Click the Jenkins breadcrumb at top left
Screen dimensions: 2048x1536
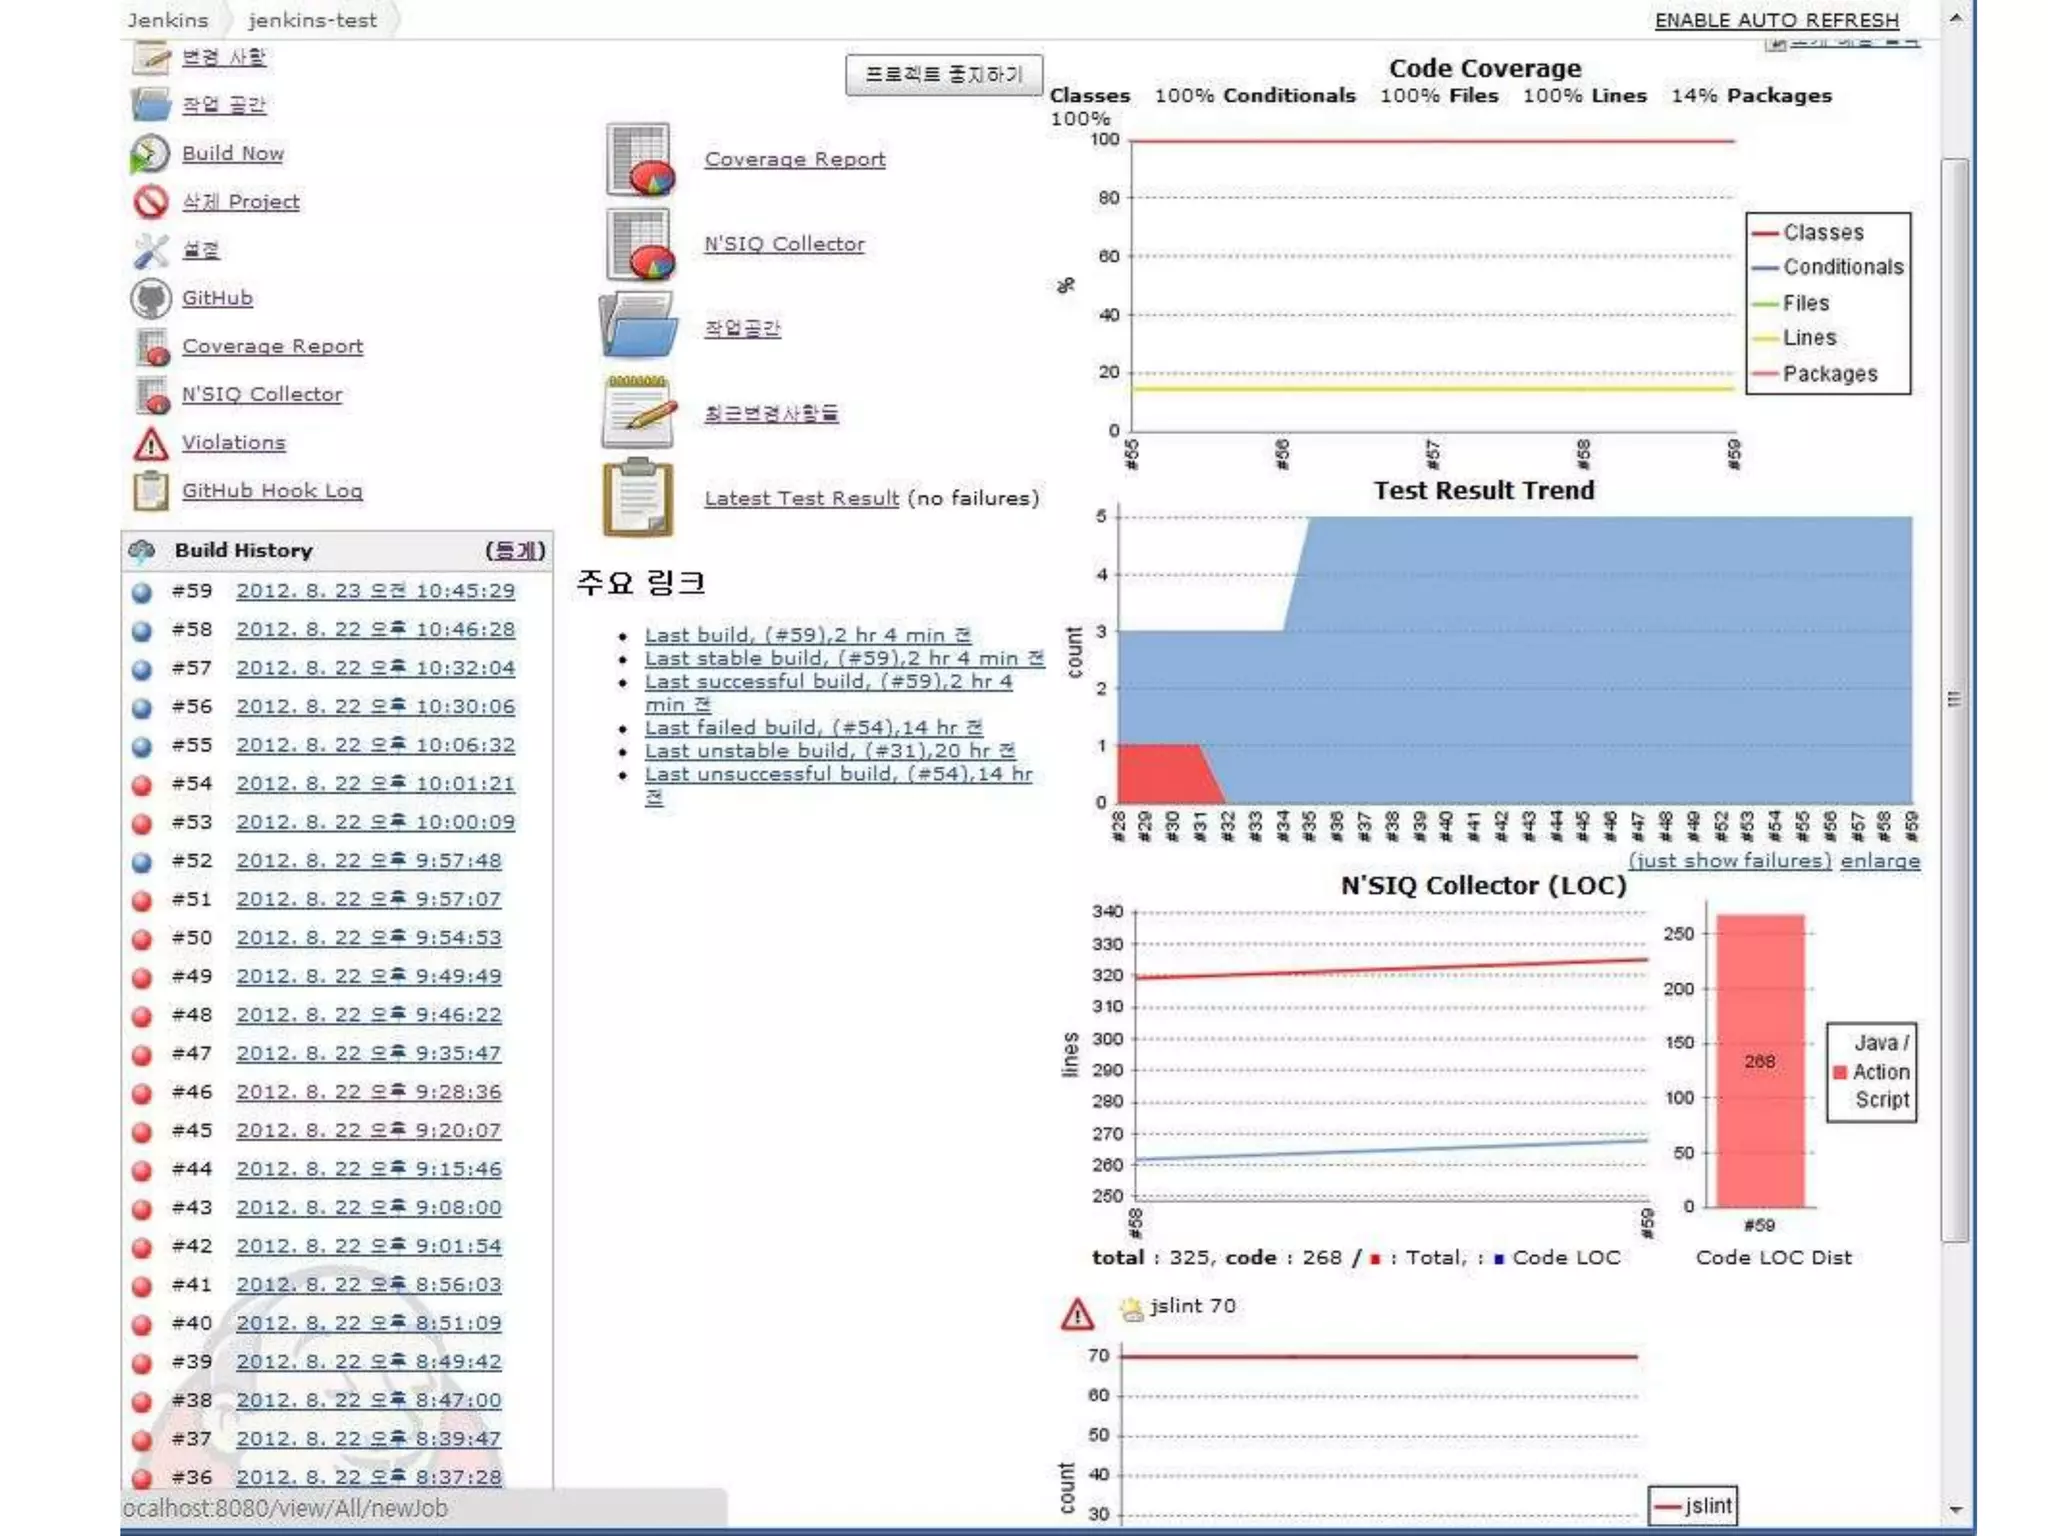coord(167,20)
